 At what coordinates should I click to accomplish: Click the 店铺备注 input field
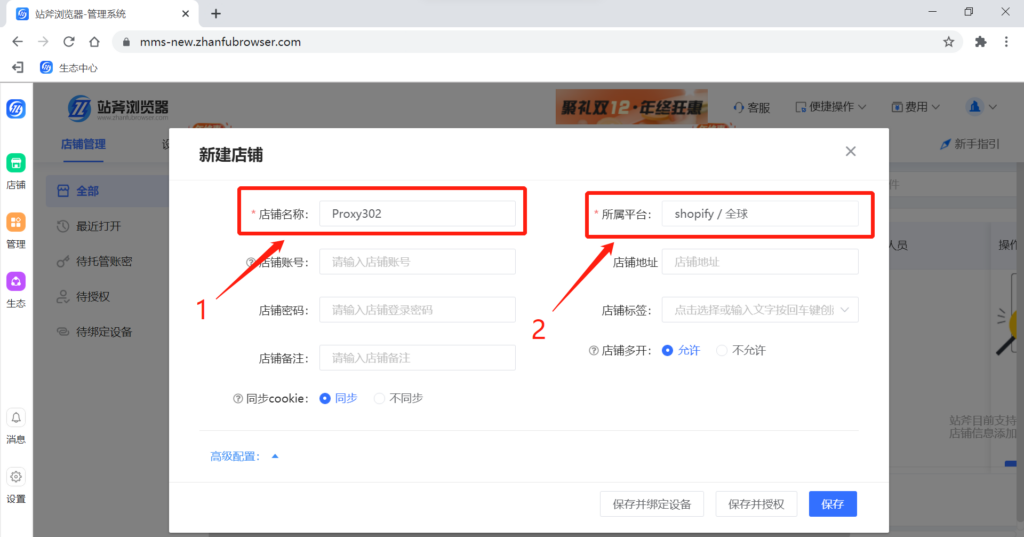click(x=417, y=358)
